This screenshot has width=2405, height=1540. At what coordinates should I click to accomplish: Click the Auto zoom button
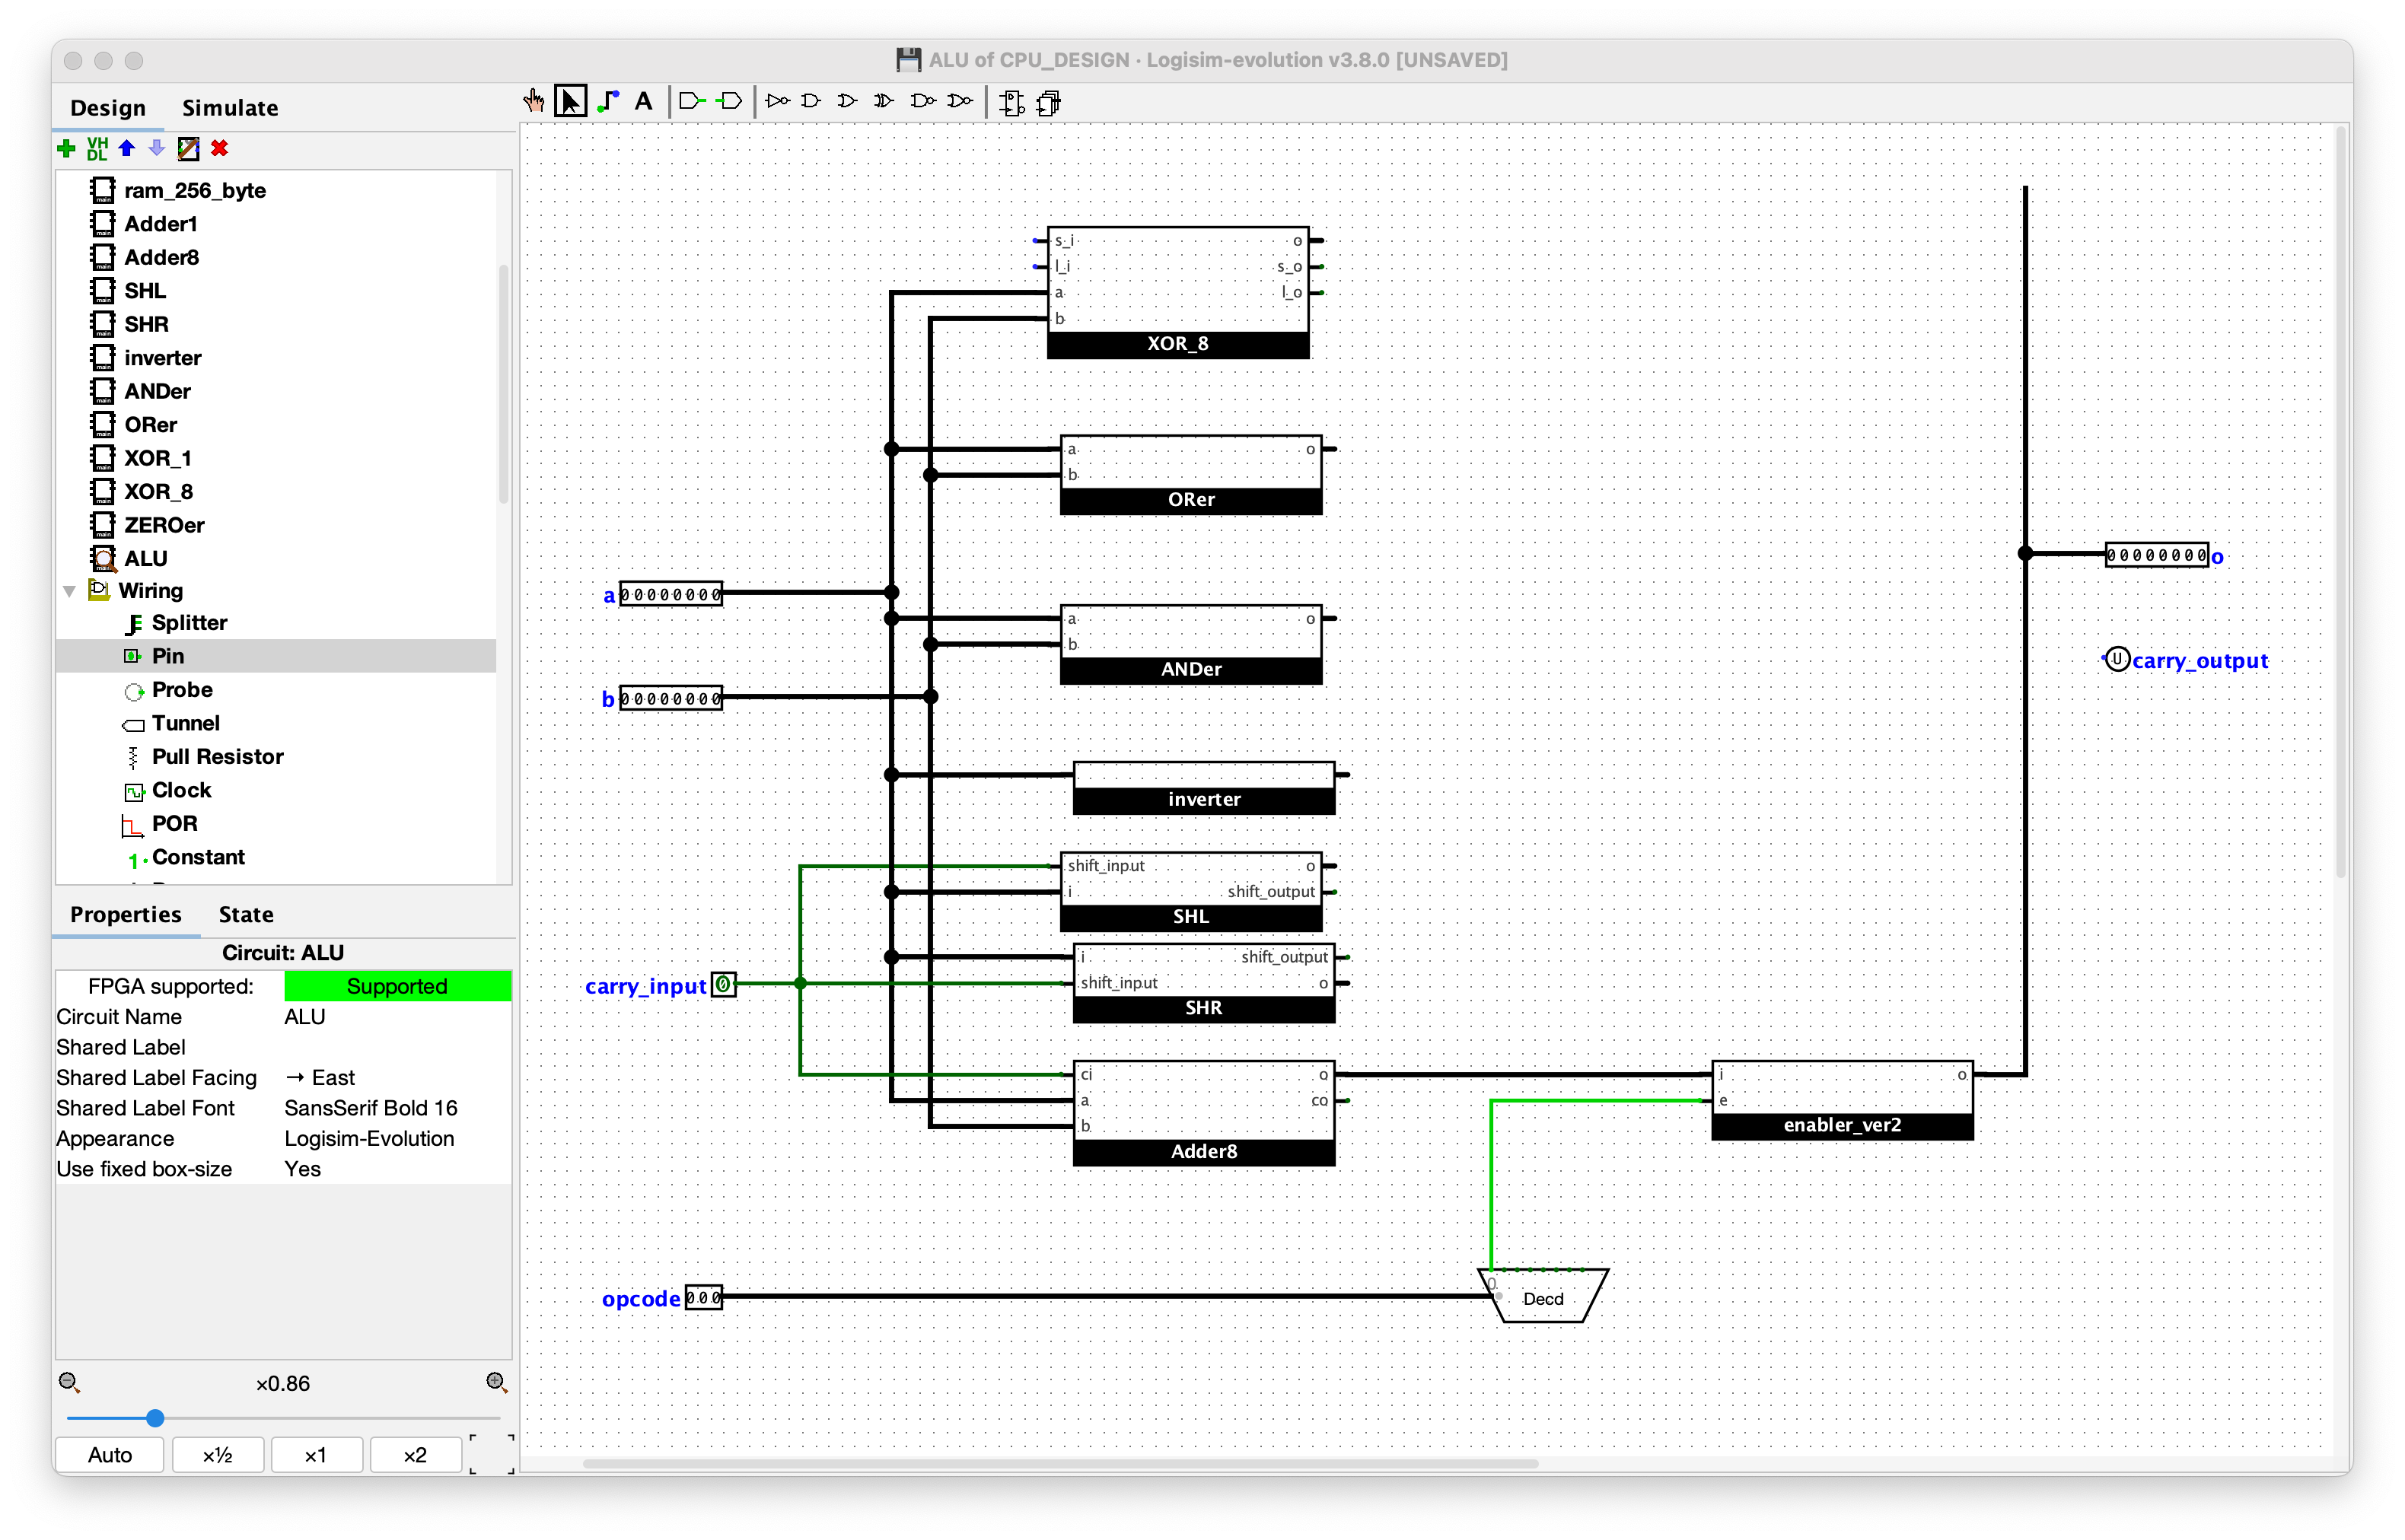click(110, 1455)
